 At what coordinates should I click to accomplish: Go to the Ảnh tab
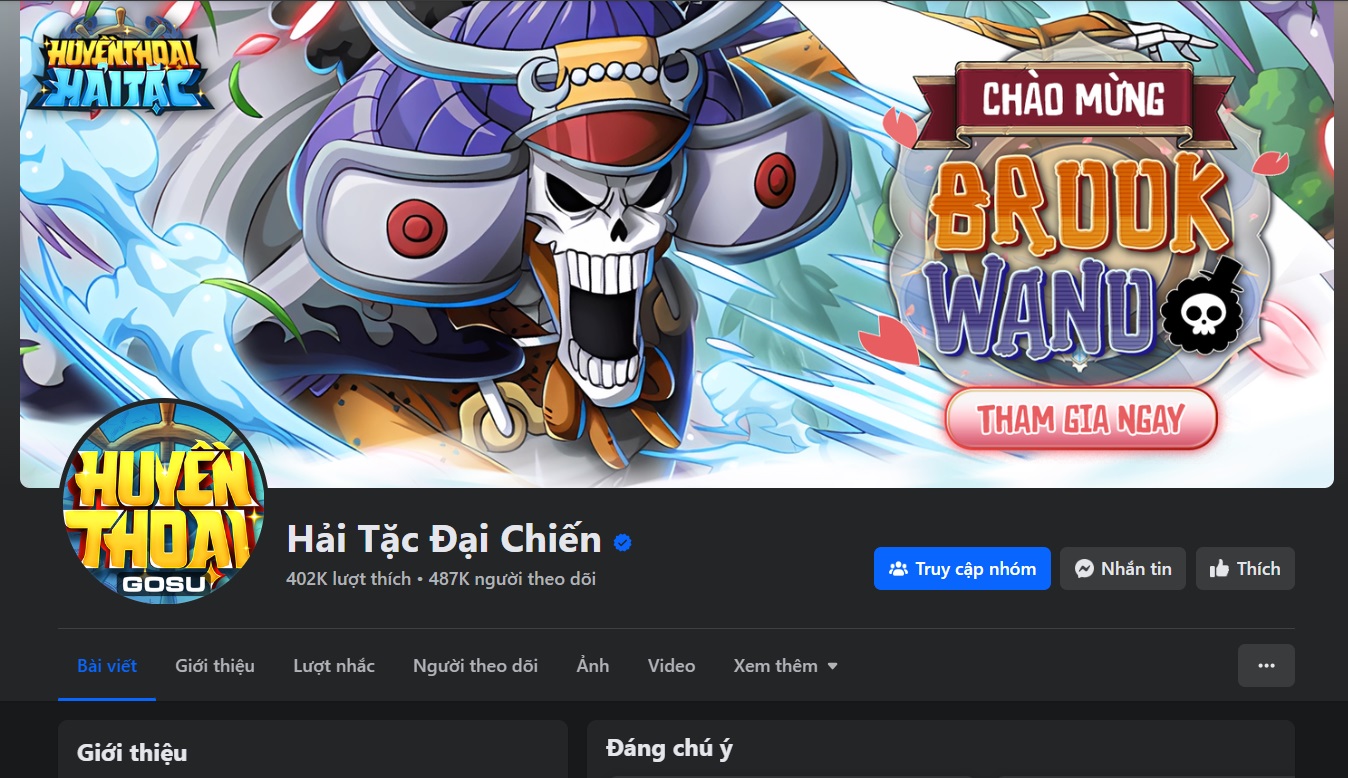(x=593, y=665)
